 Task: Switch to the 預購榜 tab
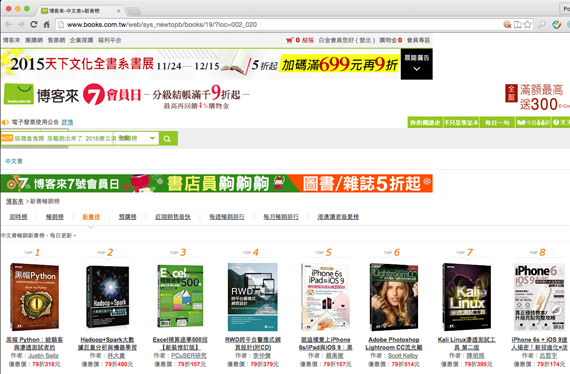[128, 217]
